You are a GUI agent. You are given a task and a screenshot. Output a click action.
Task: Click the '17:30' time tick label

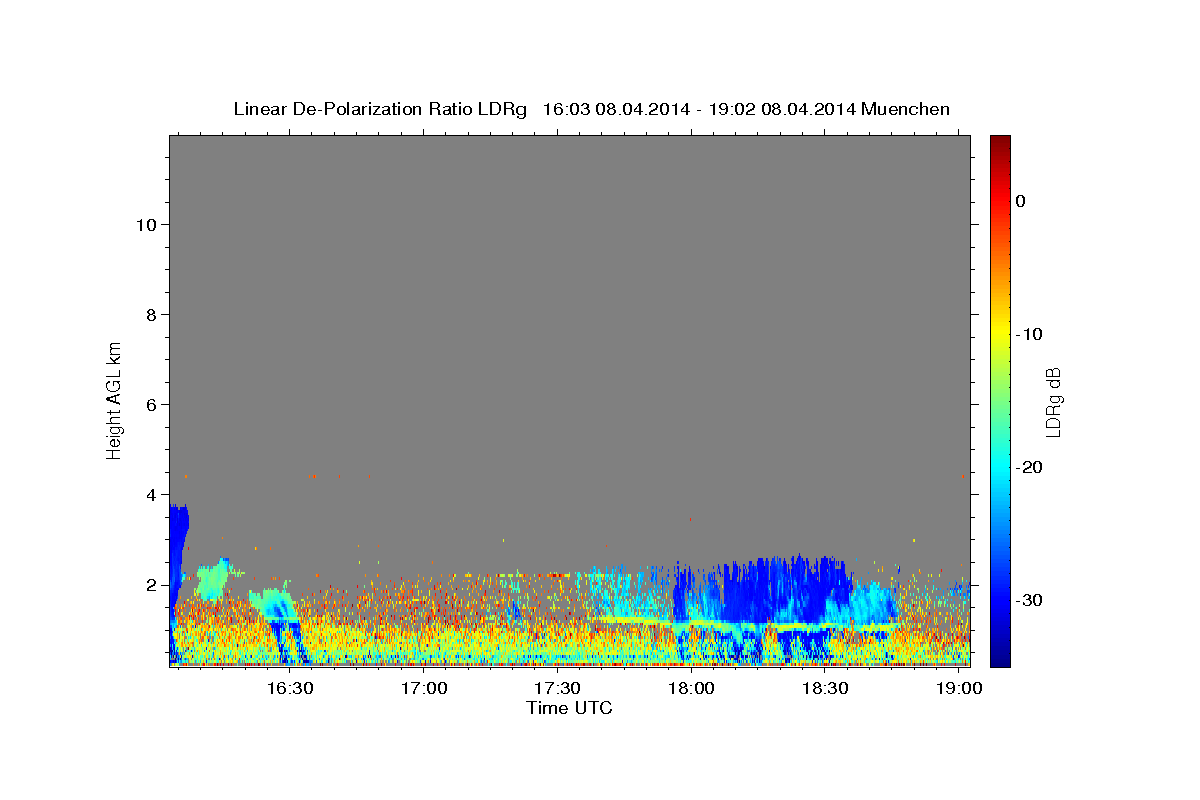[x=557, y=689]
